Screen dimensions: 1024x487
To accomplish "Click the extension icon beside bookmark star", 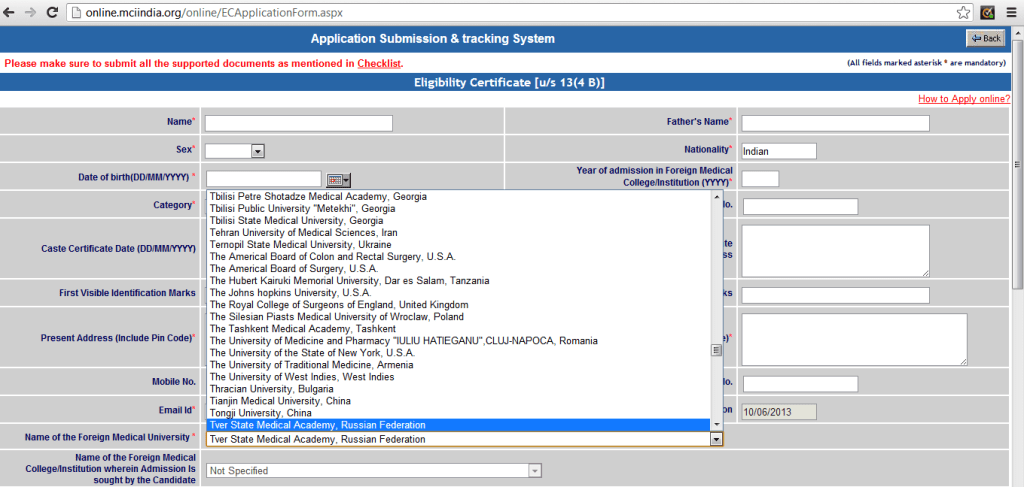I will (987, 13).
